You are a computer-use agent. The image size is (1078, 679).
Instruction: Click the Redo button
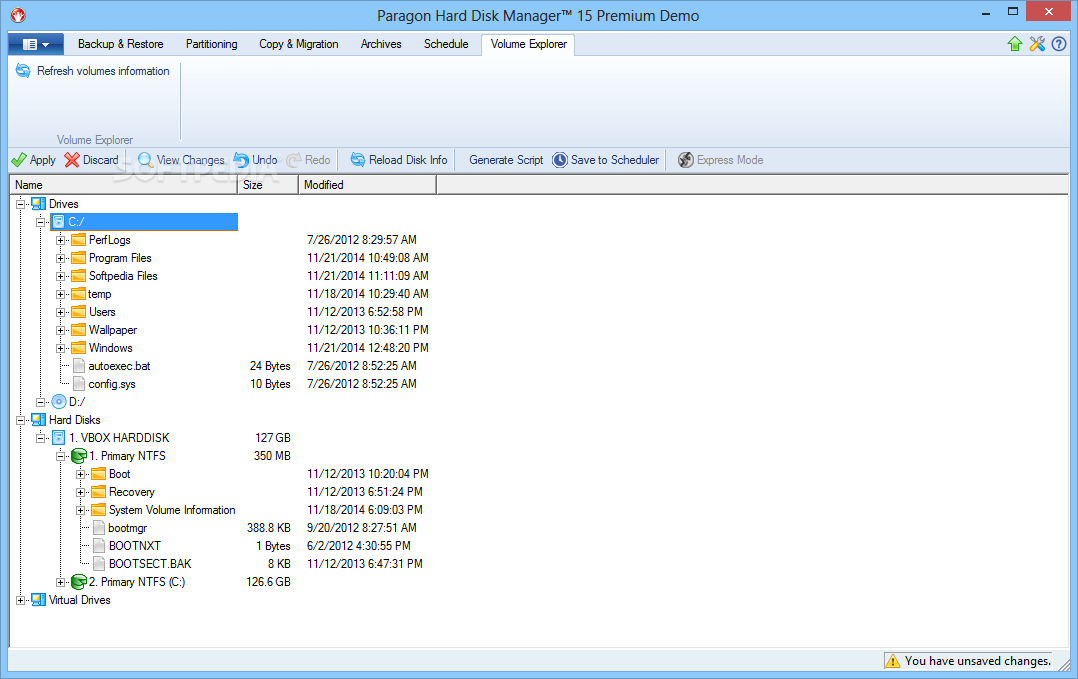coord(309,160)
